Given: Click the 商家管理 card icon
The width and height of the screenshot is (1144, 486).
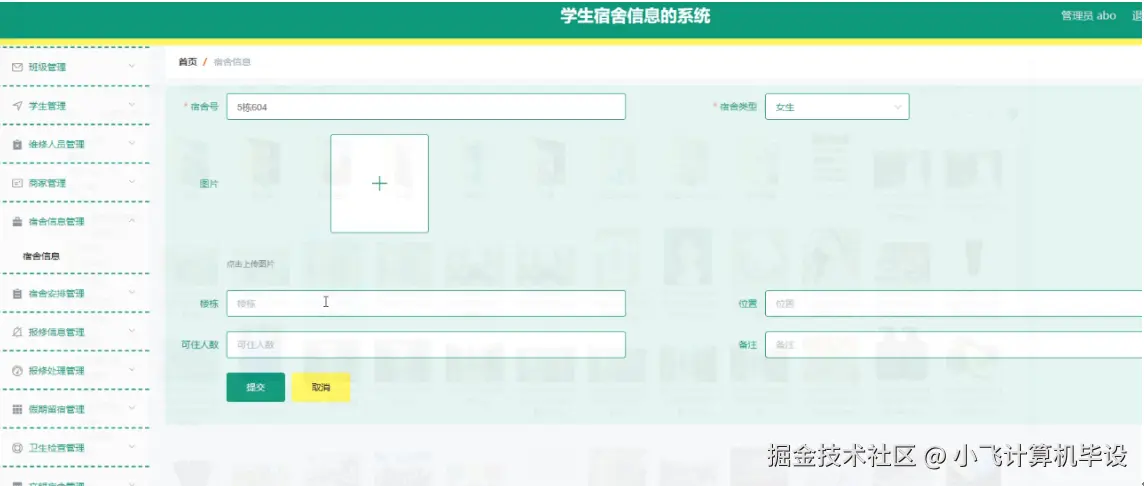Looking at the screenshot, I should click(18, 183).
